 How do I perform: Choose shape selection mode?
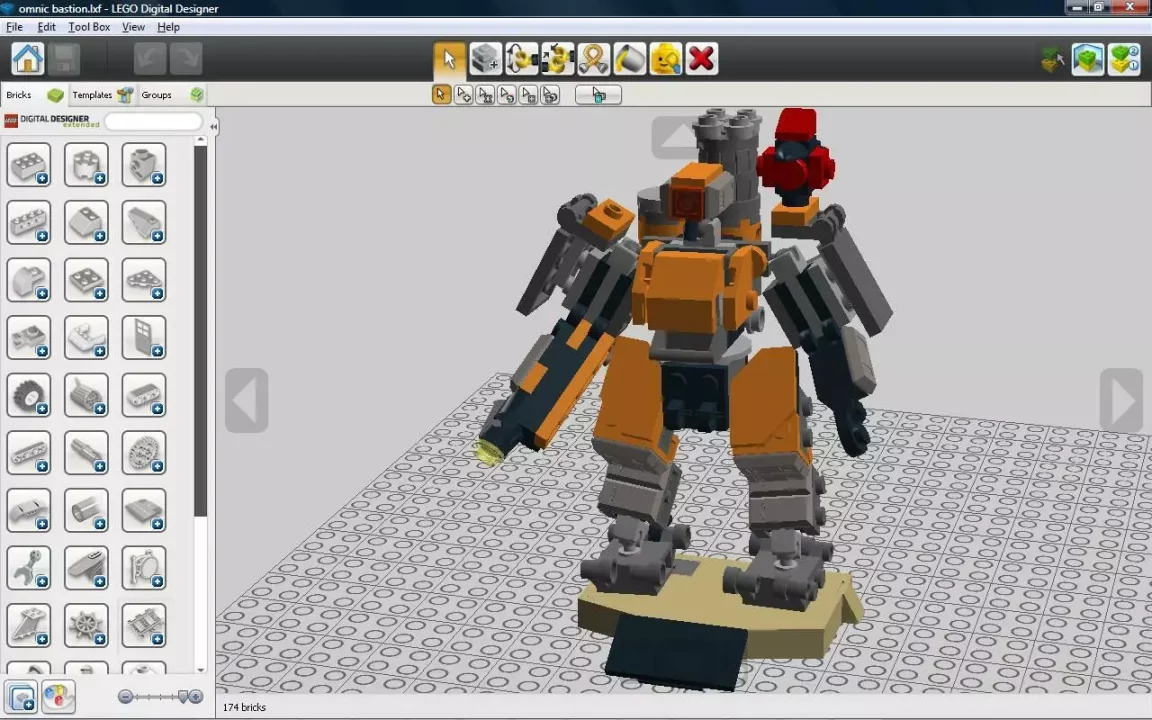click(x=528, y=95)
